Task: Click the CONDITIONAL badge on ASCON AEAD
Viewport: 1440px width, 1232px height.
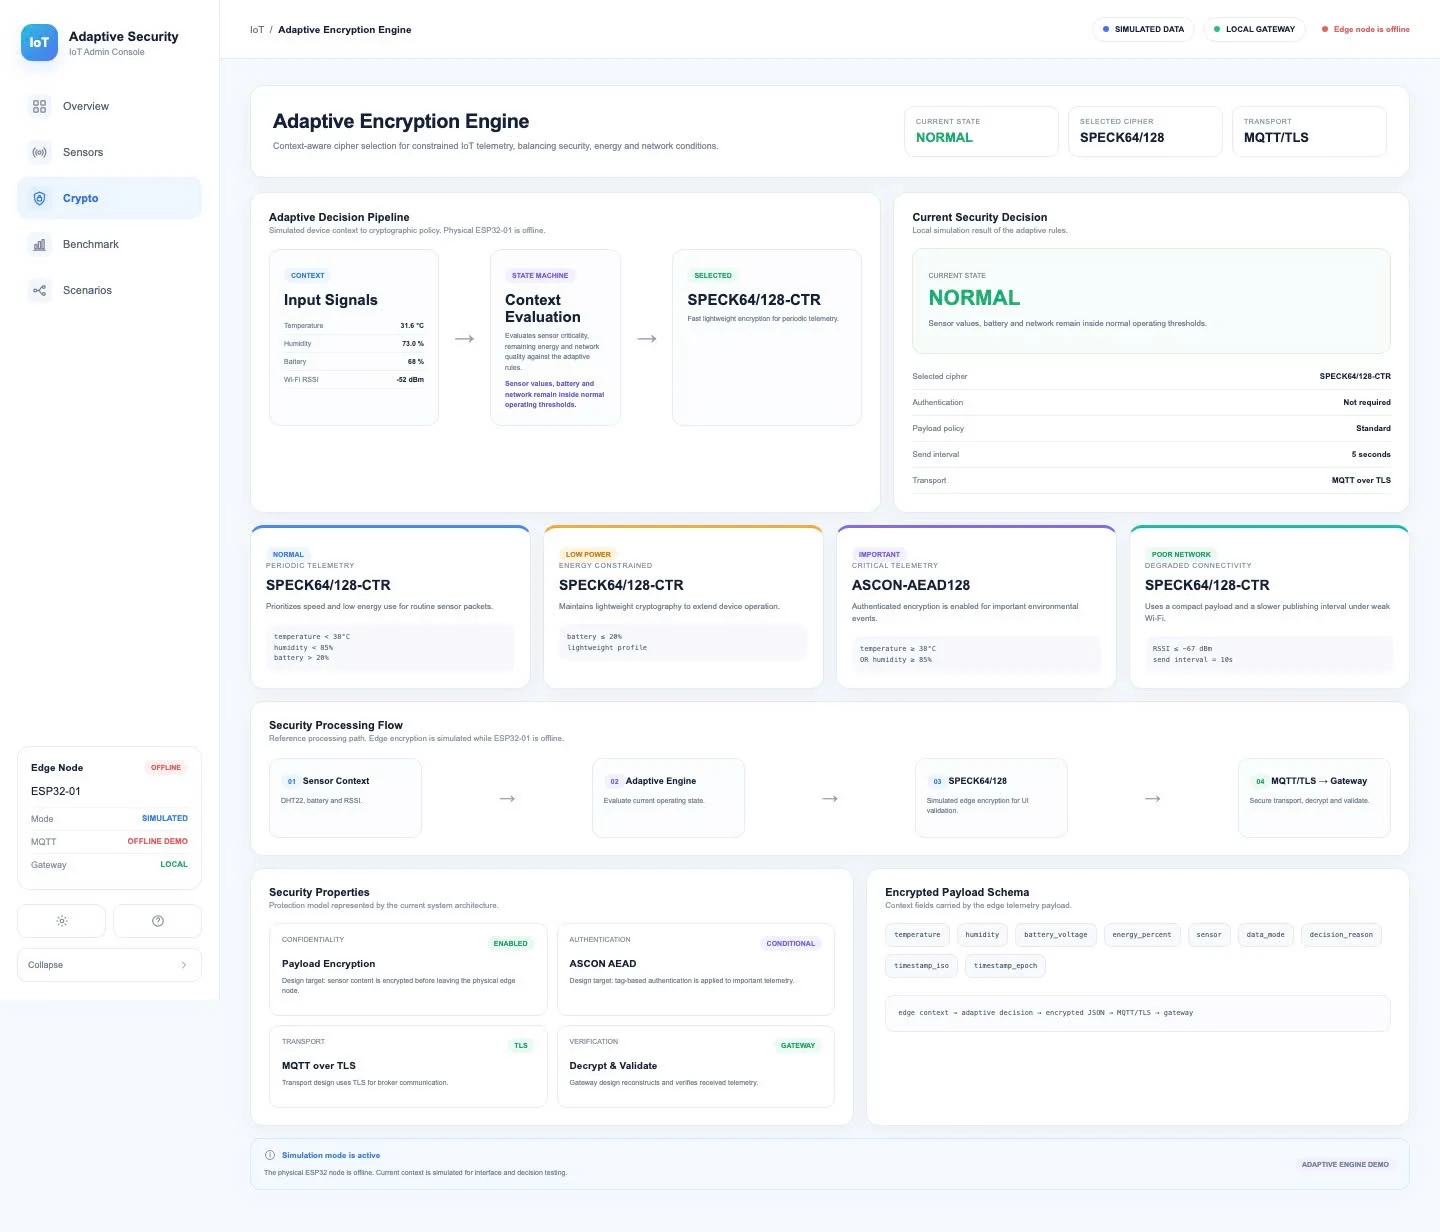Action: 791,943
